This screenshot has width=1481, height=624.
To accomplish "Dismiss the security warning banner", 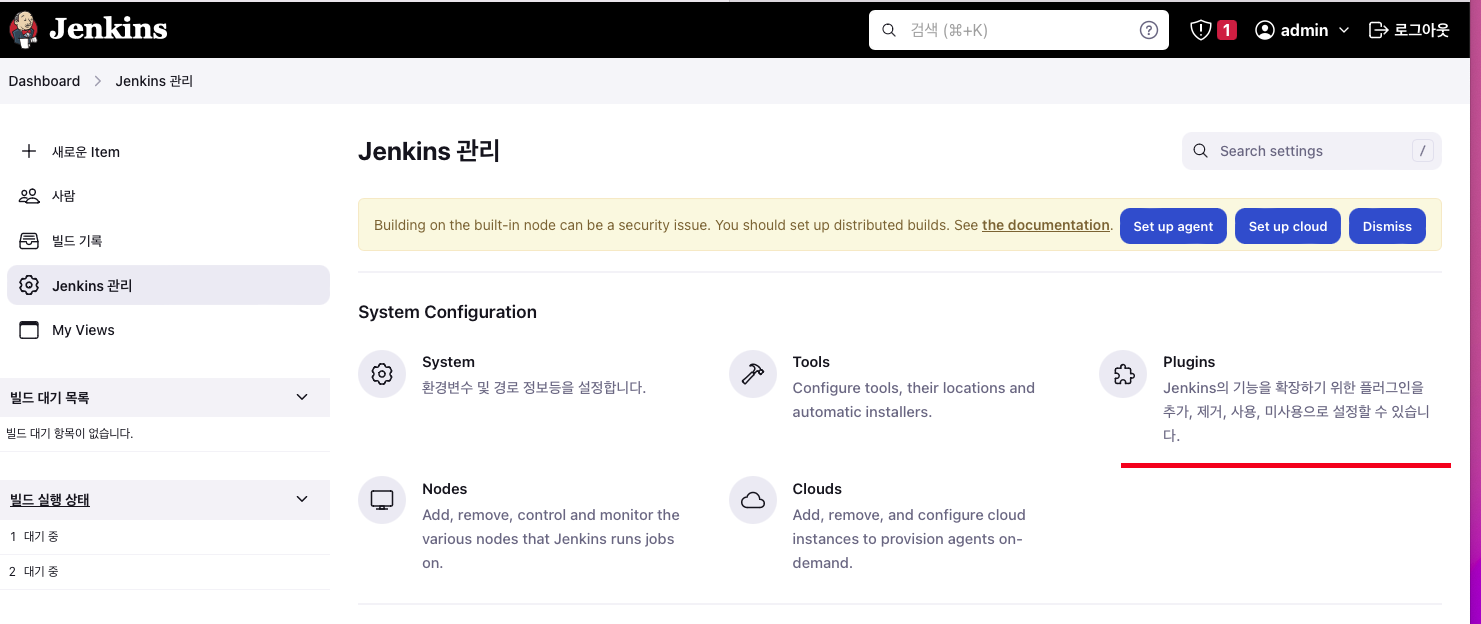I will [x=1387, y=226].
